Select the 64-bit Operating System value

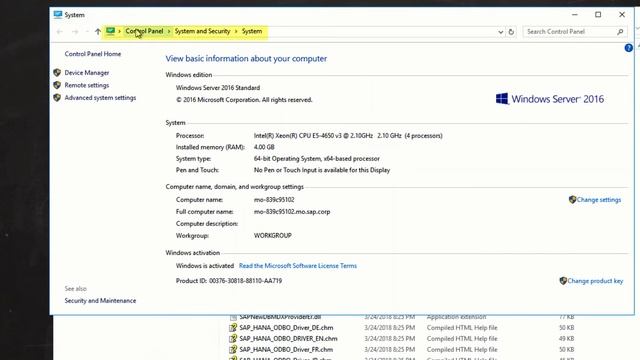pos(317,158)
